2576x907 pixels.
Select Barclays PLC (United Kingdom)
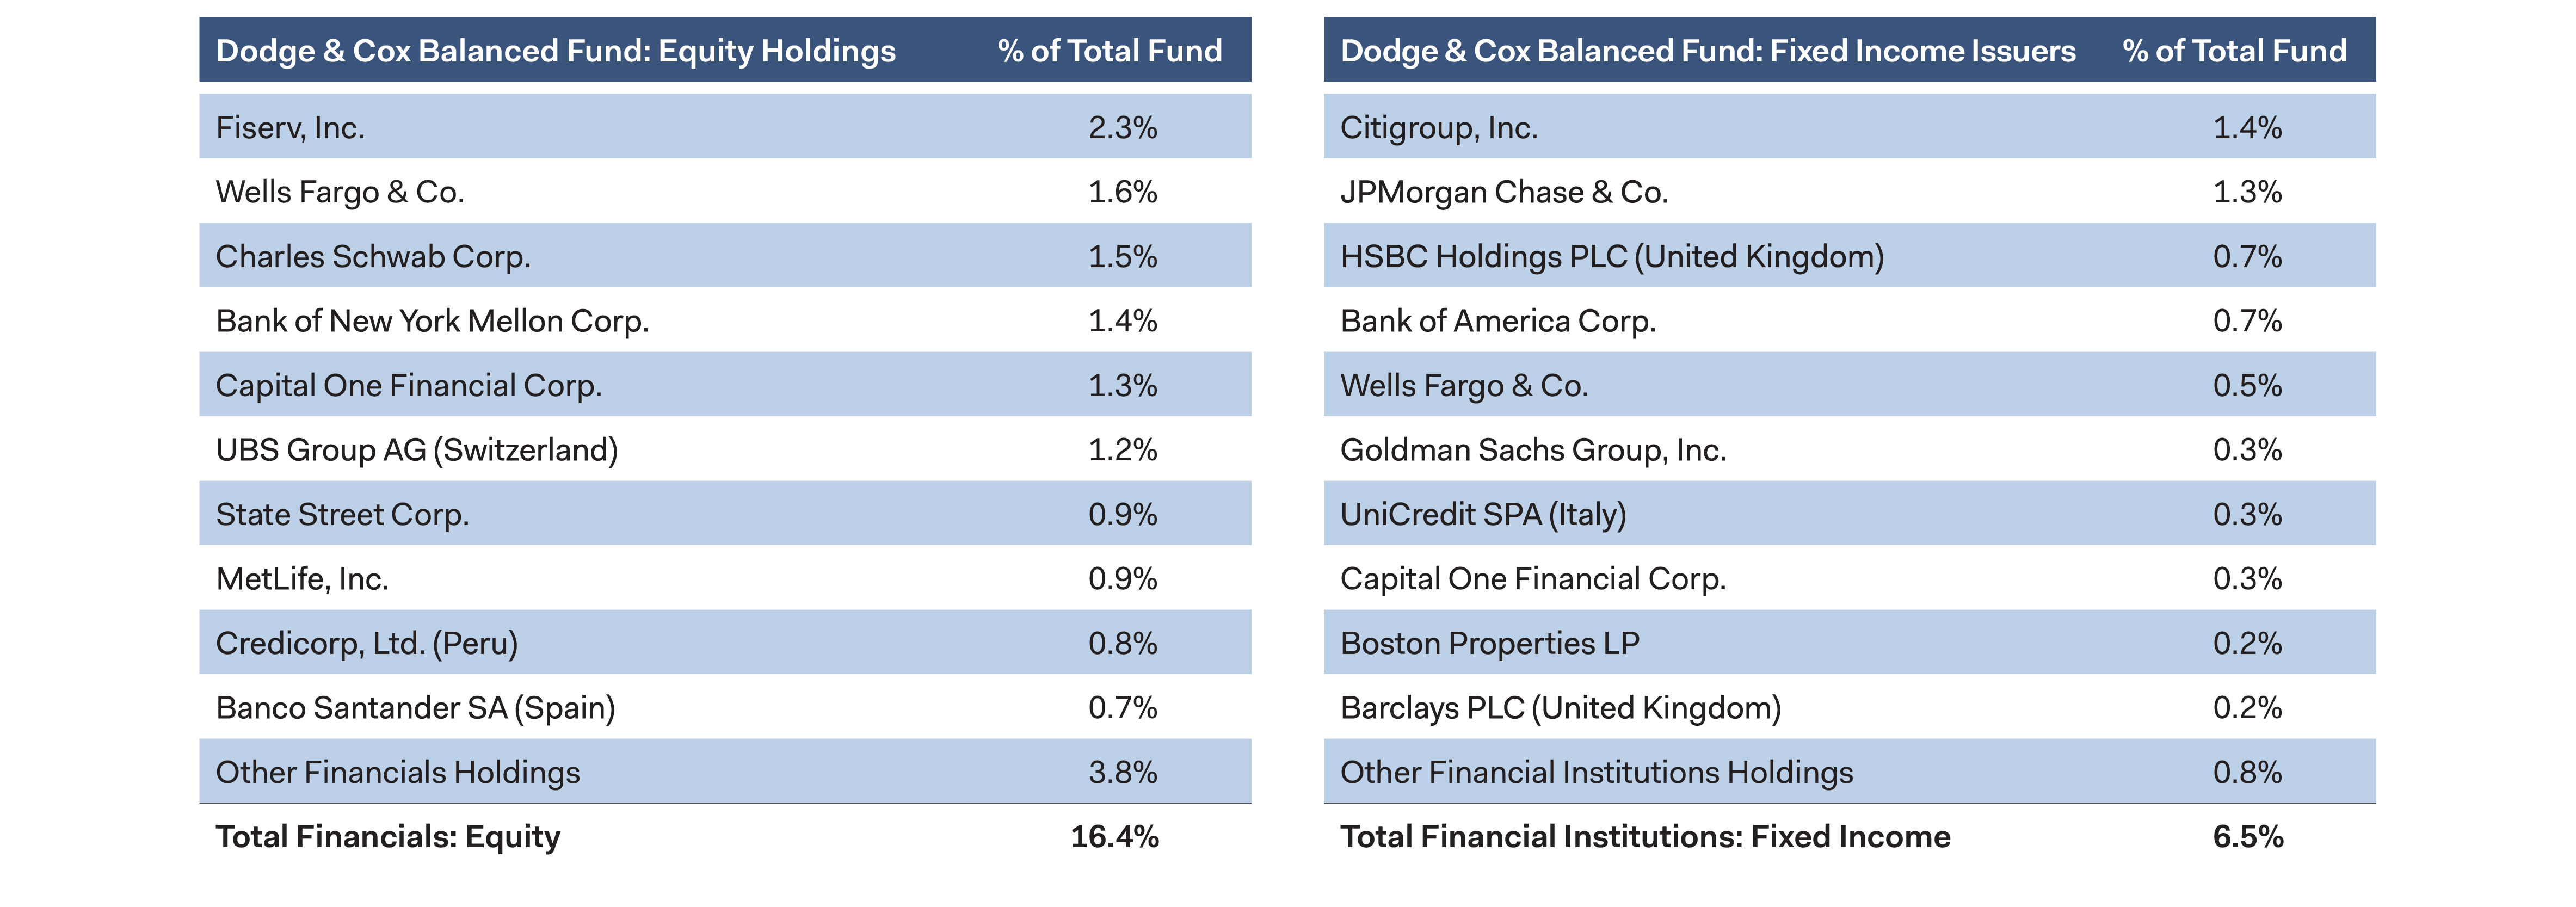[x=1560, y=708]
